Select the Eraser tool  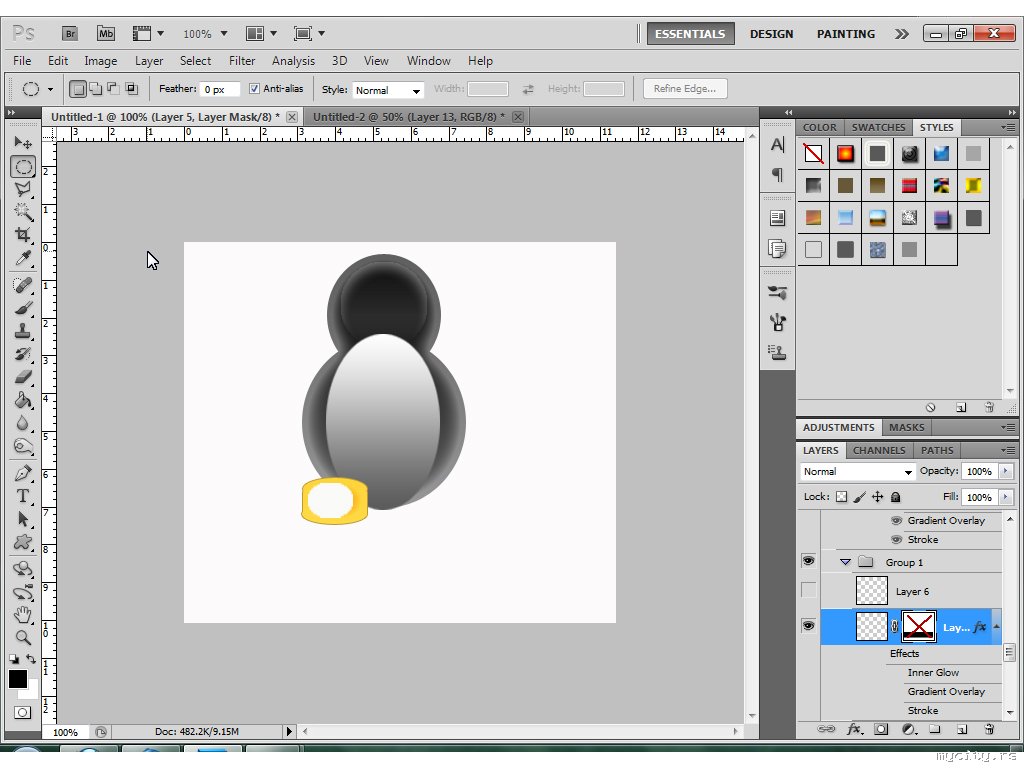click(x=23, y=377)
